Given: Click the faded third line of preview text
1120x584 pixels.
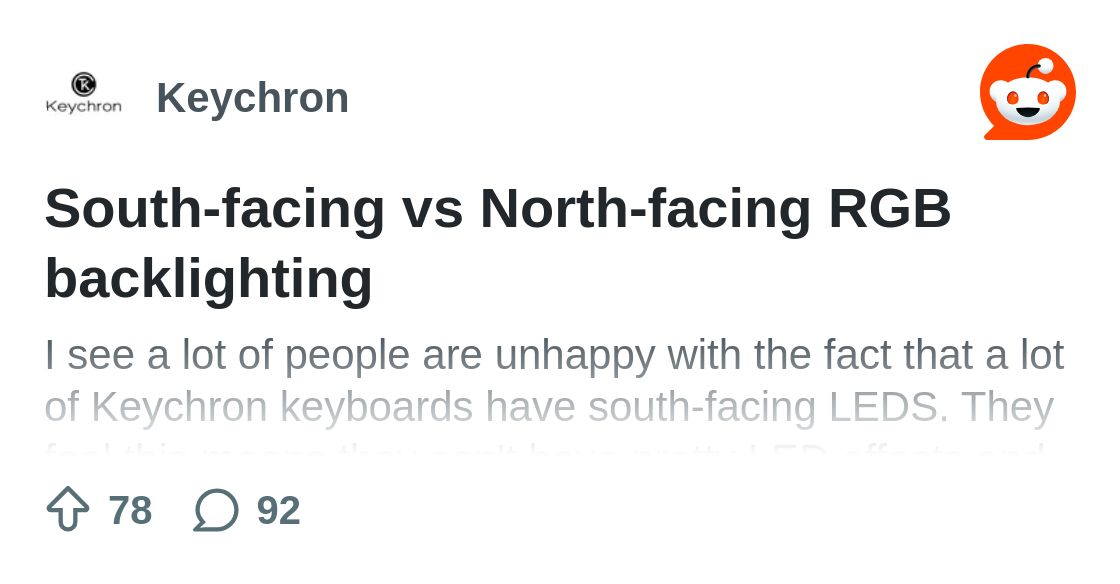Looking at the screenshot, I should click(546, 451).
